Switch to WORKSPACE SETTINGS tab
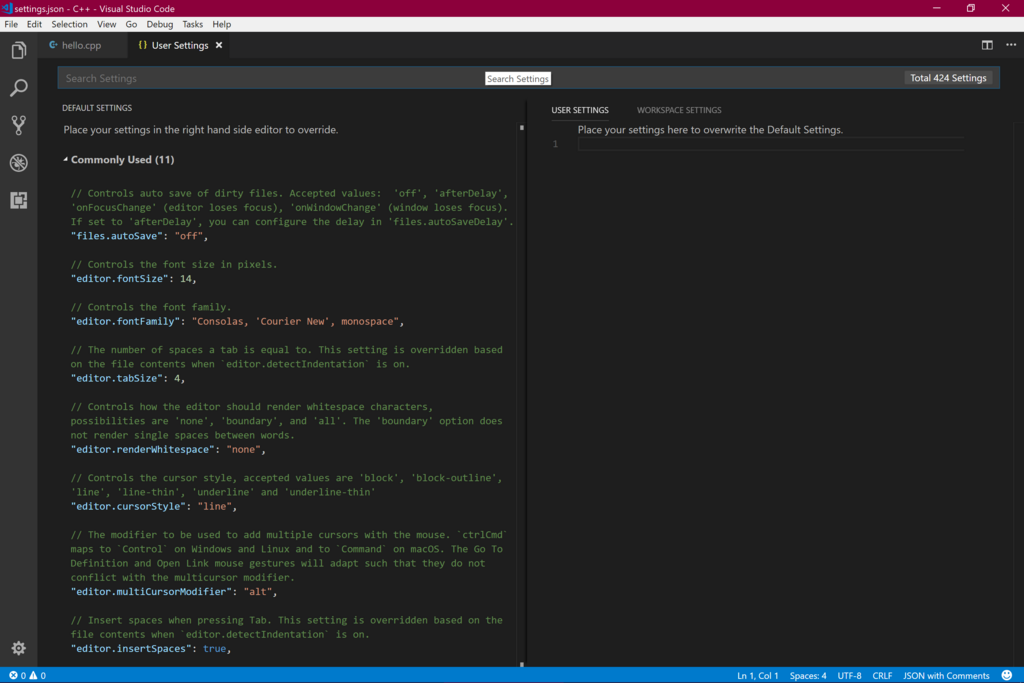Image resolution: width=1024 pixels, height=683 pixels. [679, 110]
